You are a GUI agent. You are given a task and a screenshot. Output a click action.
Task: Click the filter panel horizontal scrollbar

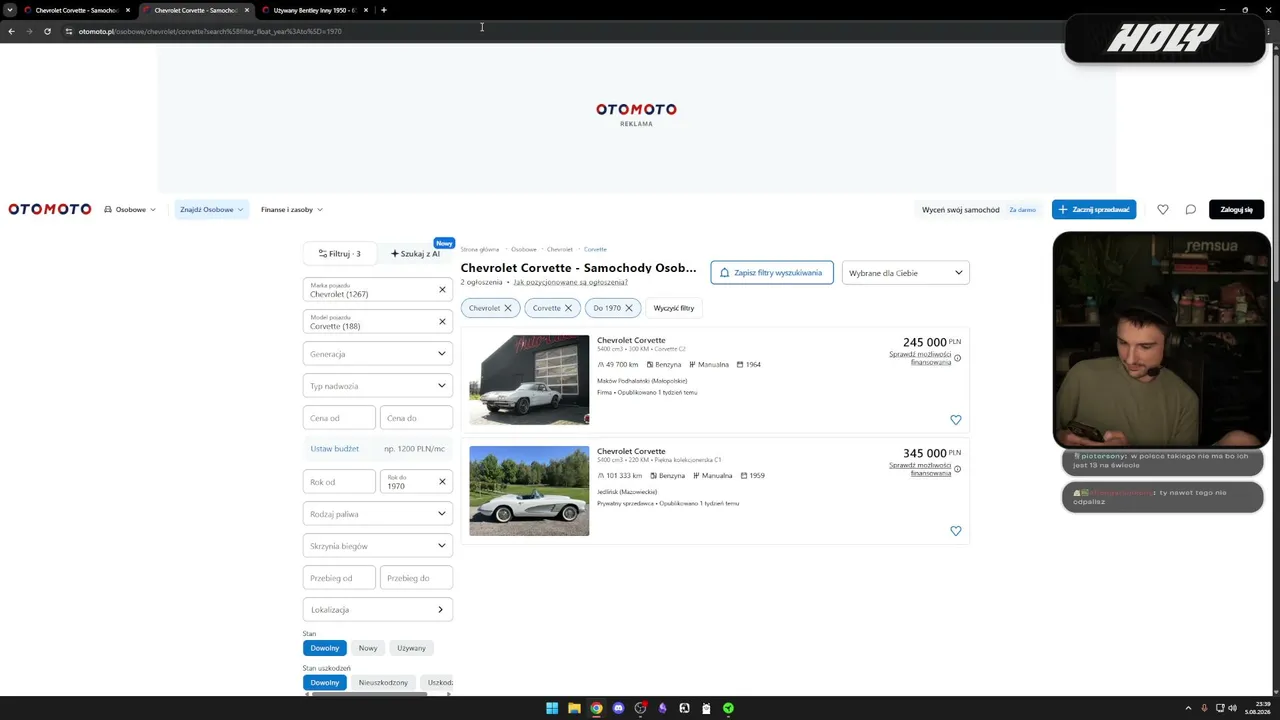(370, 694)
